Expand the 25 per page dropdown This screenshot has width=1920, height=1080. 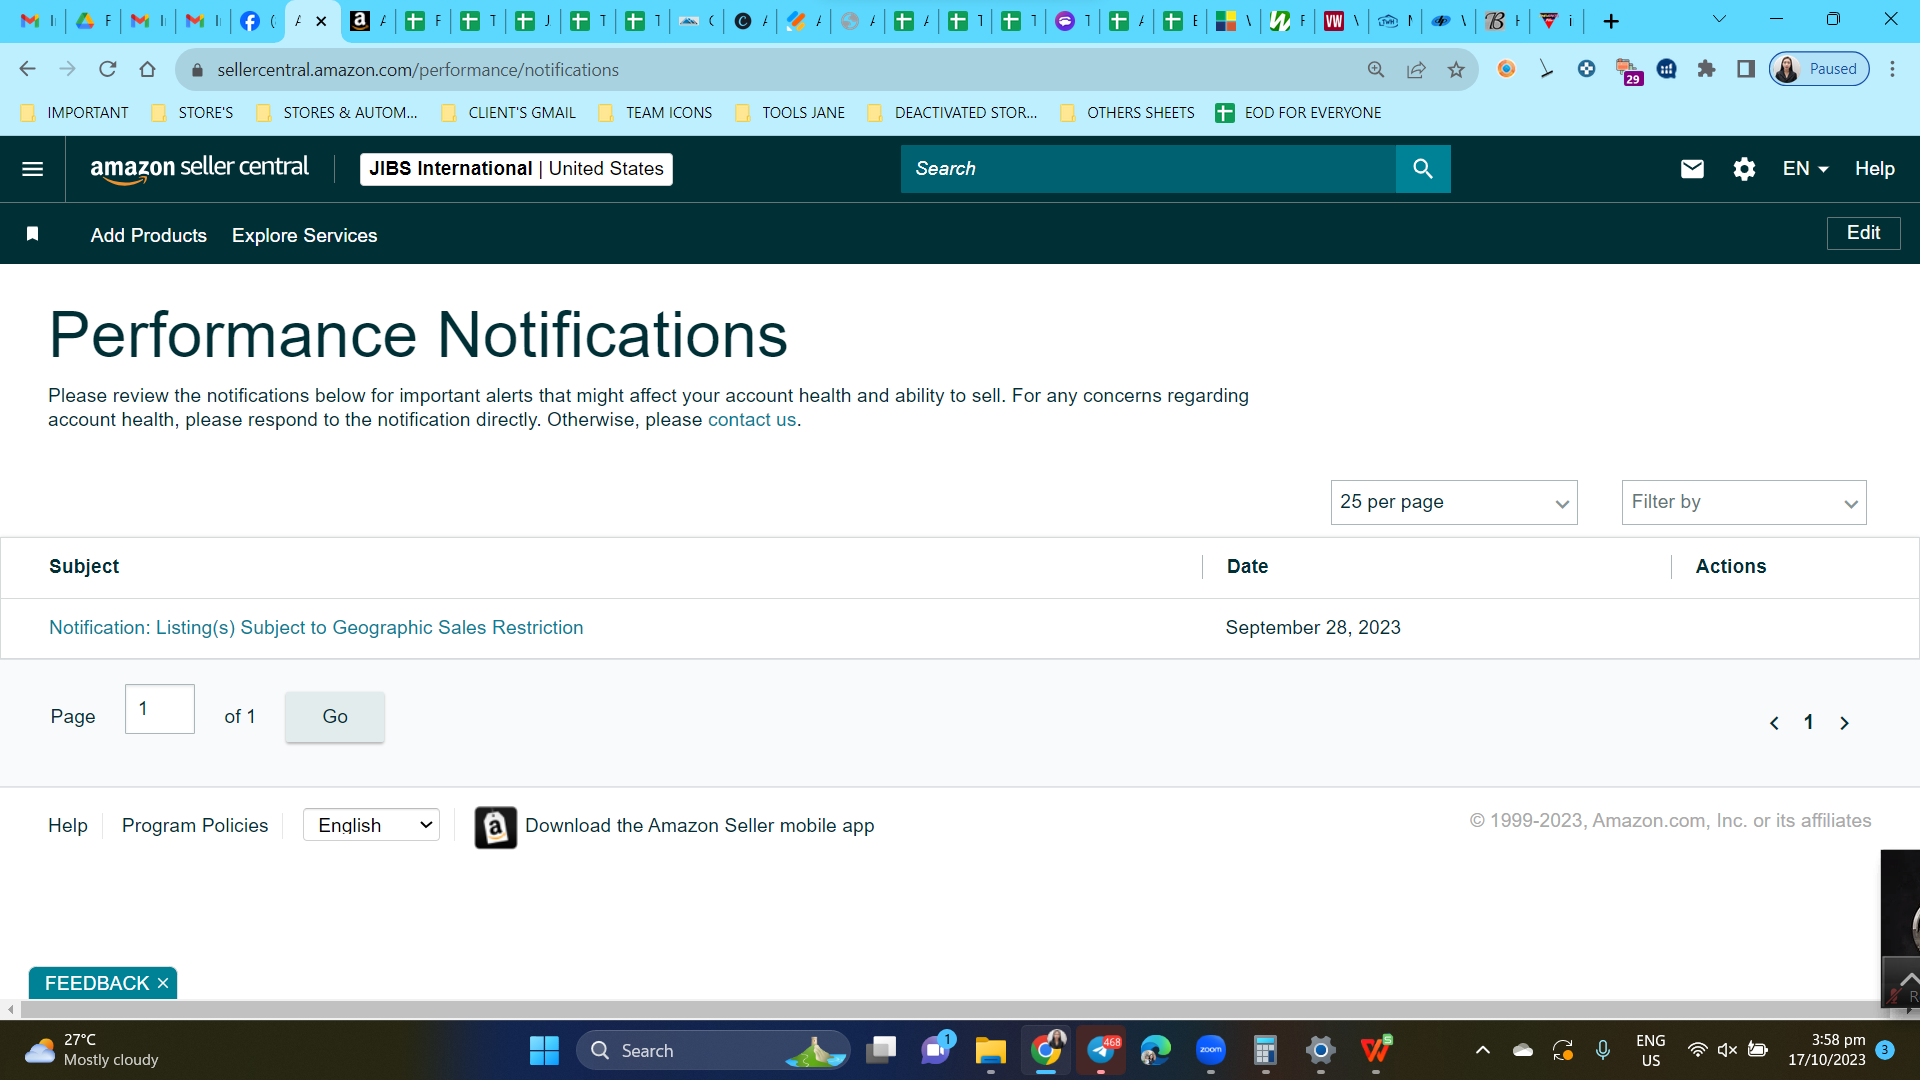pyautogui.click(x=1454, y=502)
